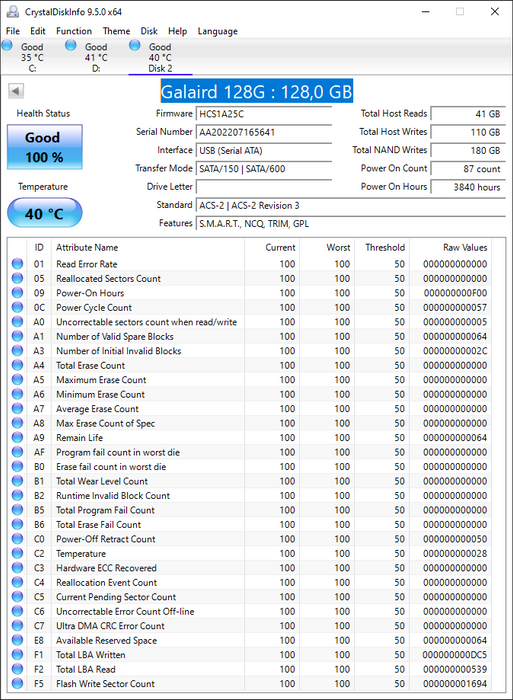Click the Interface field USB (Serial ATA)

pyautogui.click(x=264, y=150)
